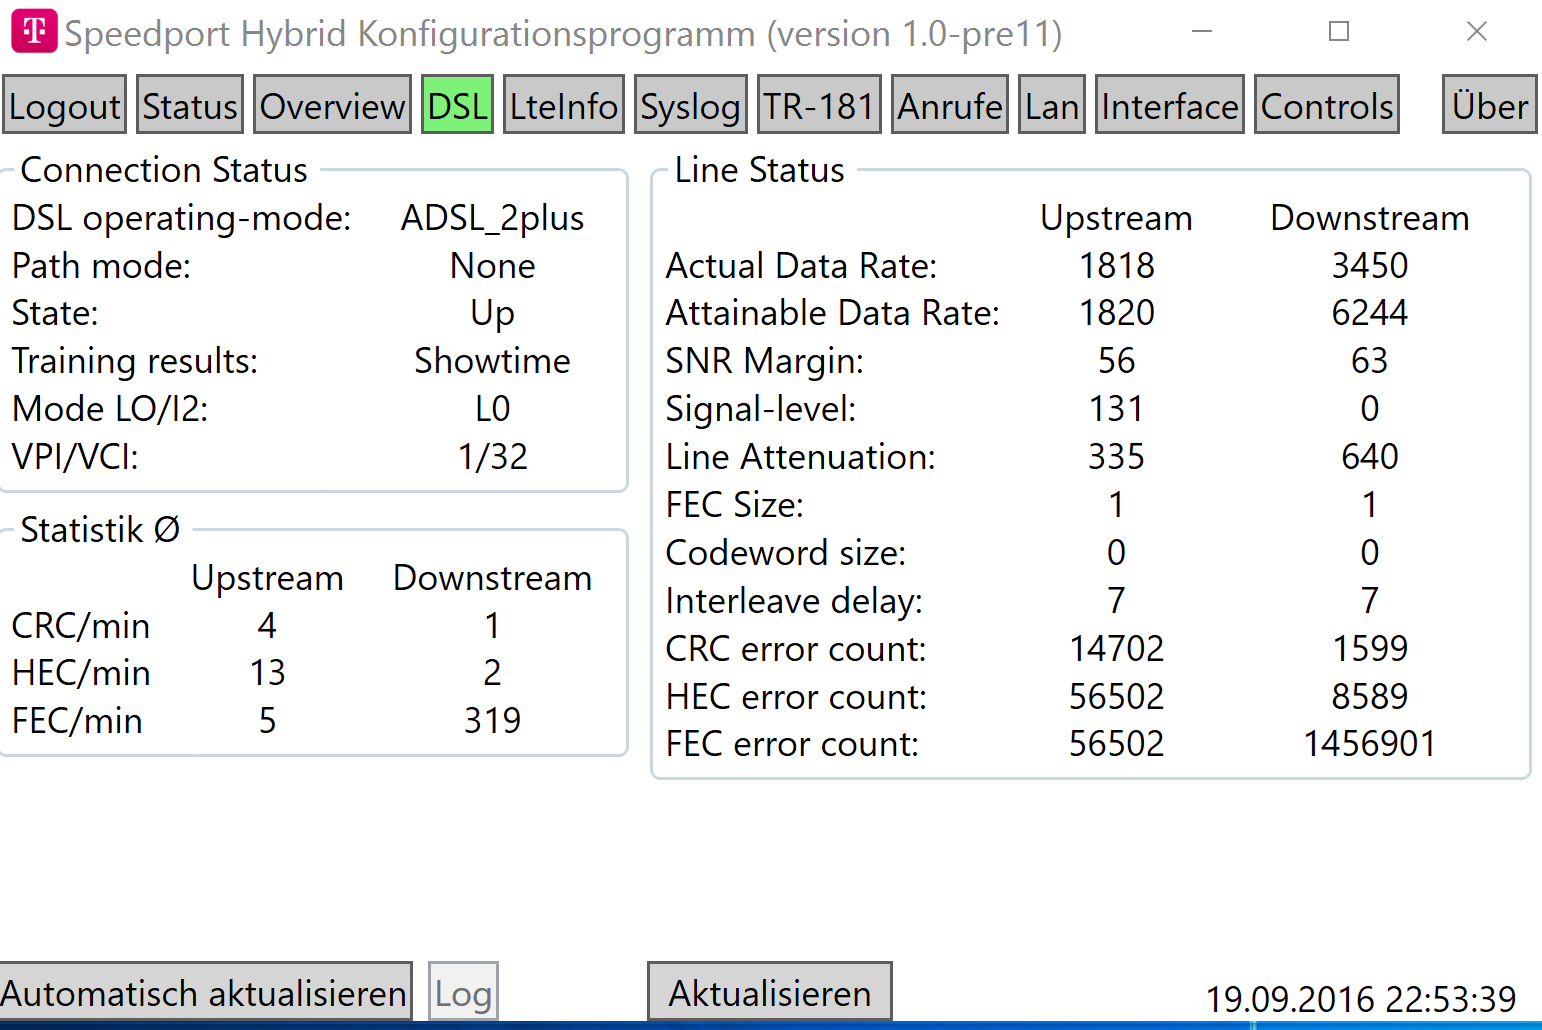
Task: Switch to the Lan tab
Action: tap(1052, 105)
